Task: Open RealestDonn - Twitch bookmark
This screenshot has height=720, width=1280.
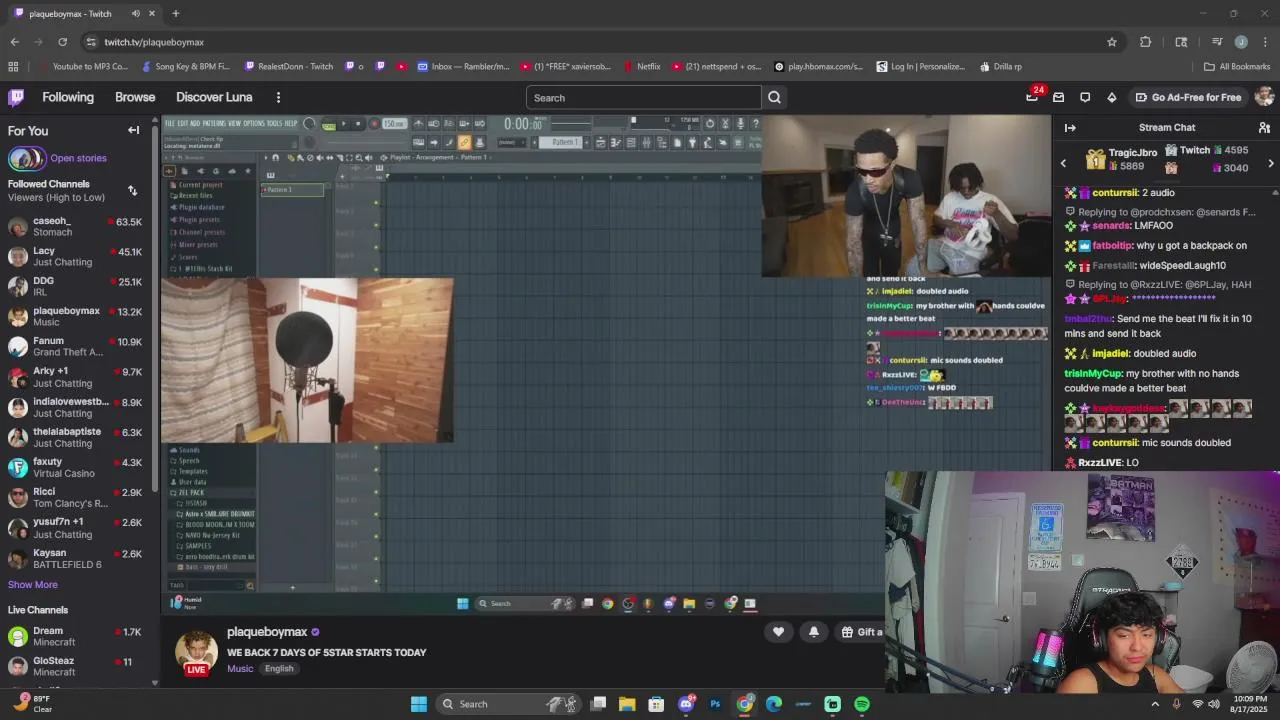Action: (x=288, y=67)
